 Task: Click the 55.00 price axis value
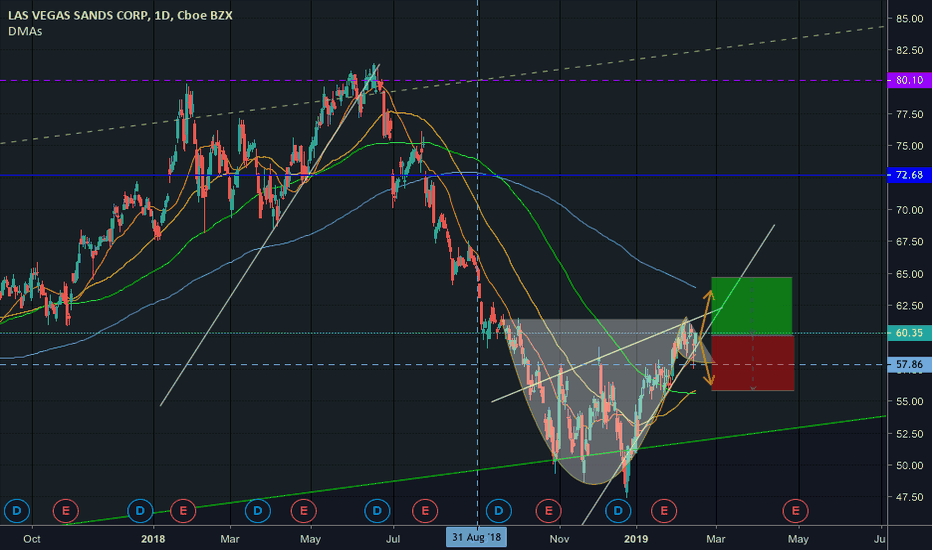click(909, 401)
